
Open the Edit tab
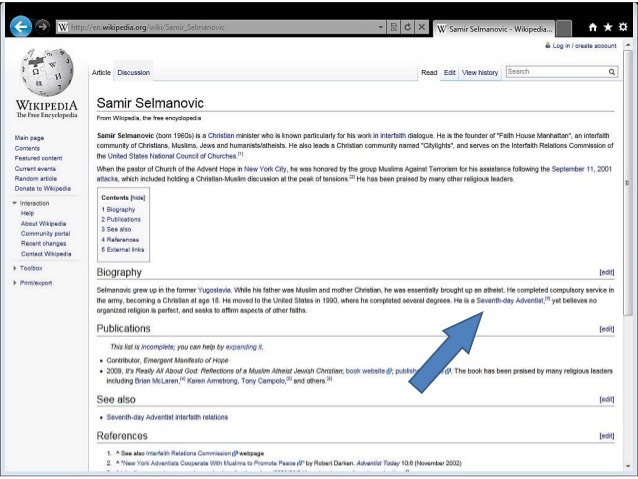(x=450, y=72)
